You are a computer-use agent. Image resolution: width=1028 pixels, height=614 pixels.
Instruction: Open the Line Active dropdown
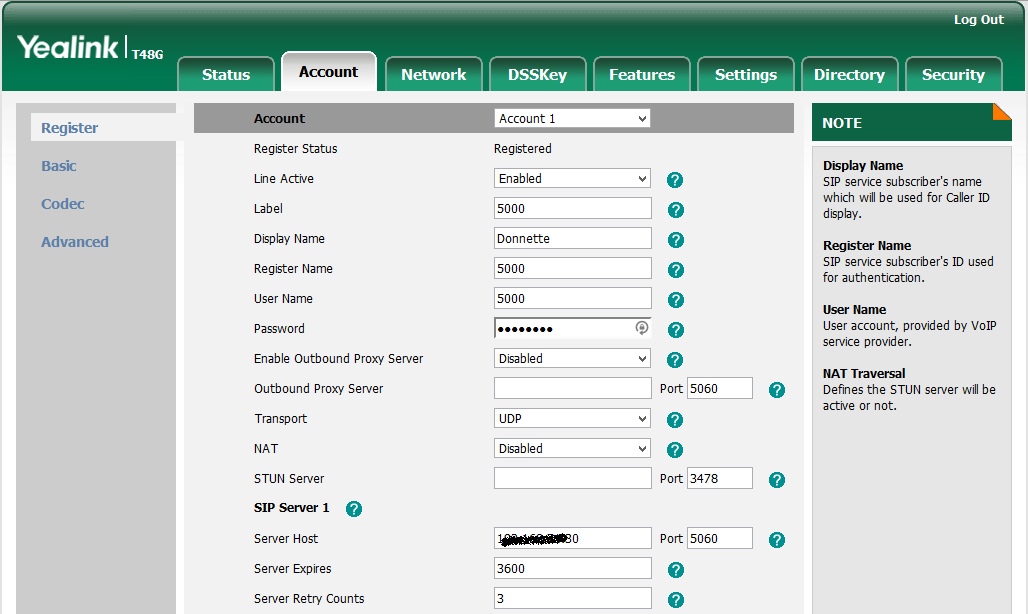(x=572, y=178)
